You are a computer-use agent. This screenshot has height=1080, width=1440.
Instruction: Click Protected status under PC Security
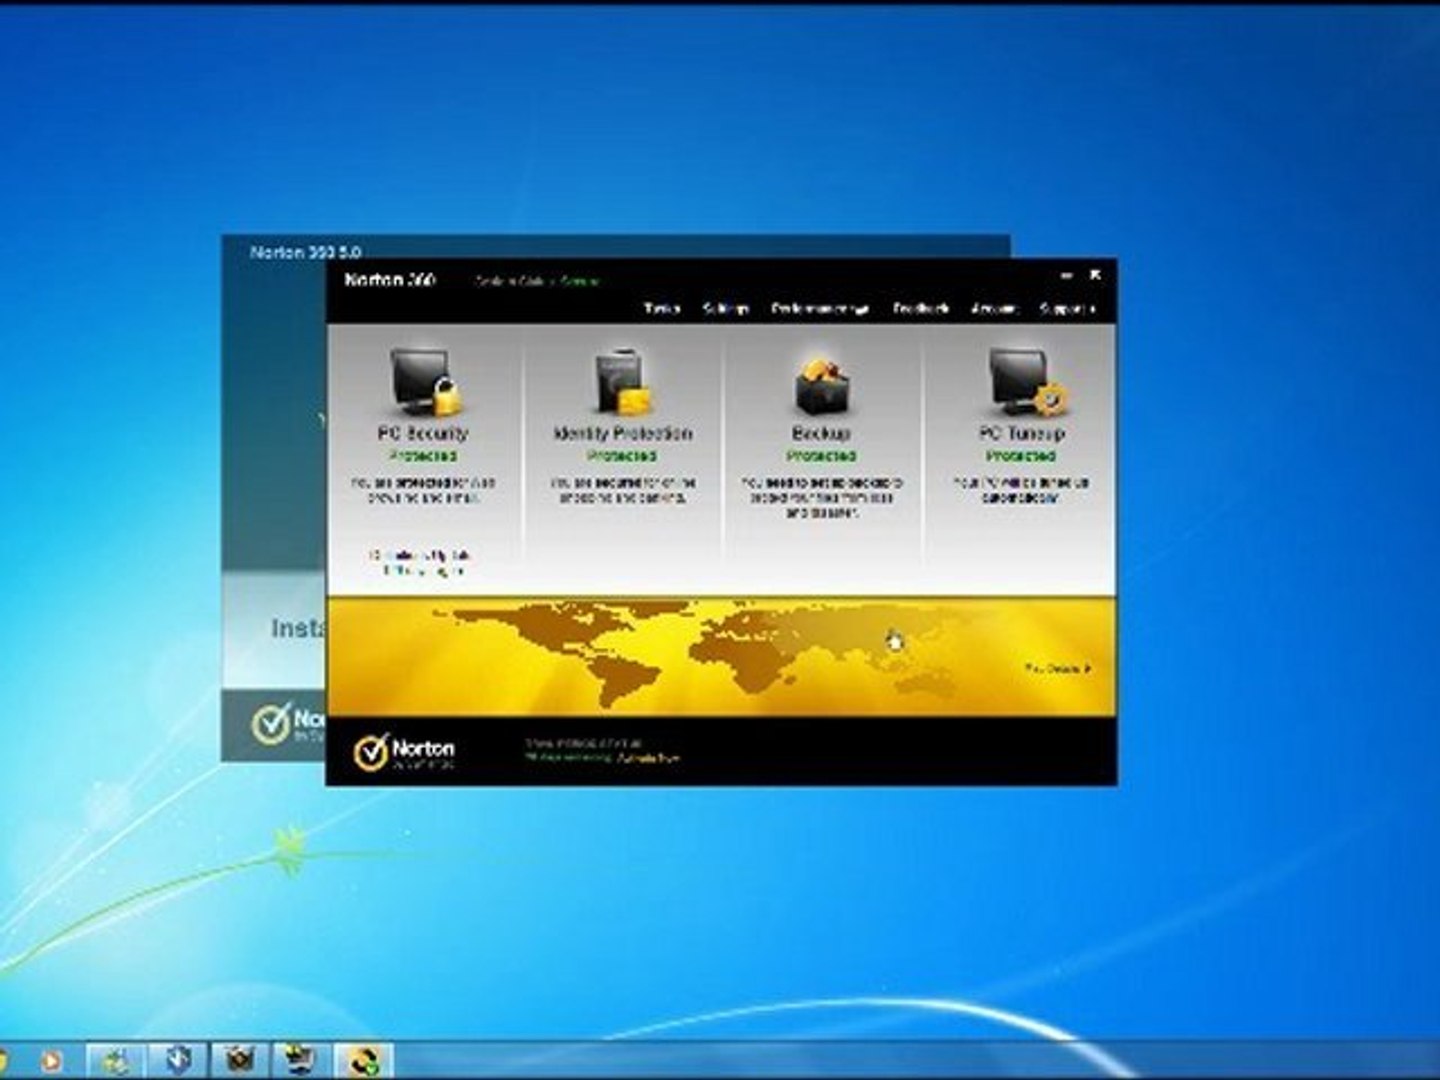click(x=423, y=456)
